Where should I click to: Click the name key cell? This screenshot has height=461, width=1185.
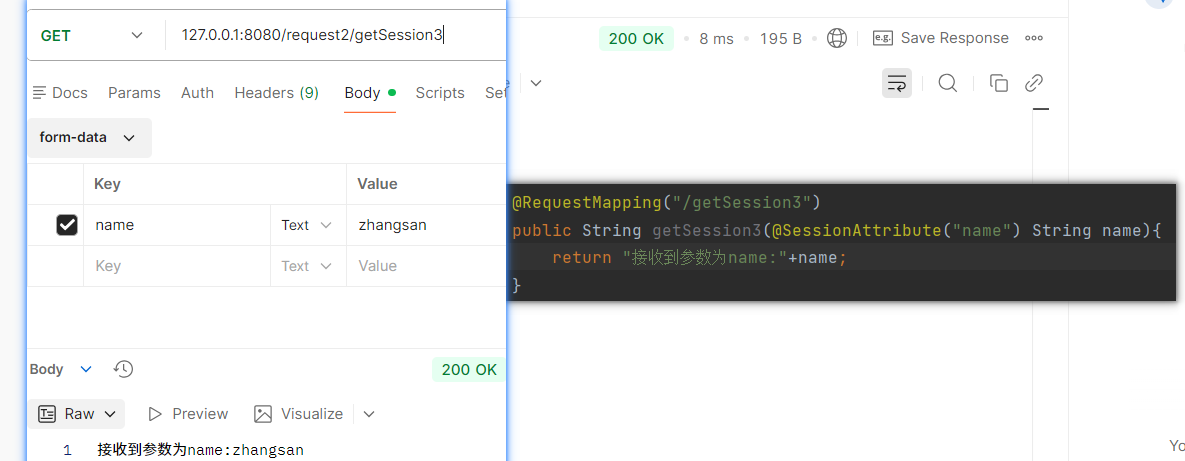pos(177,224)
